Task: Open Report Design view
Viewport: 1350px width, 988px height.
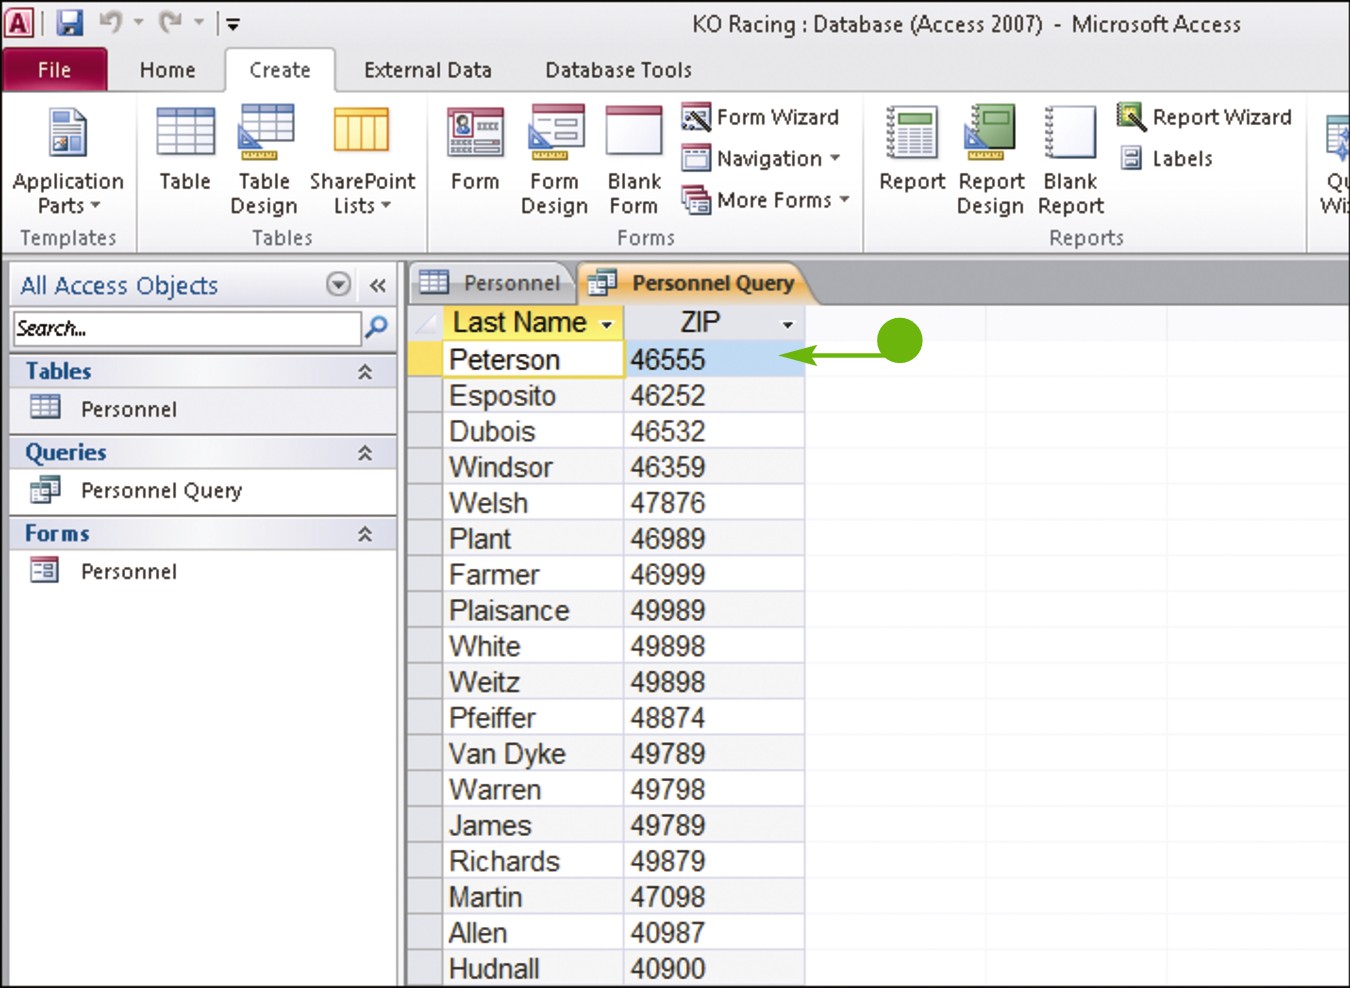Action: point(990,162)
